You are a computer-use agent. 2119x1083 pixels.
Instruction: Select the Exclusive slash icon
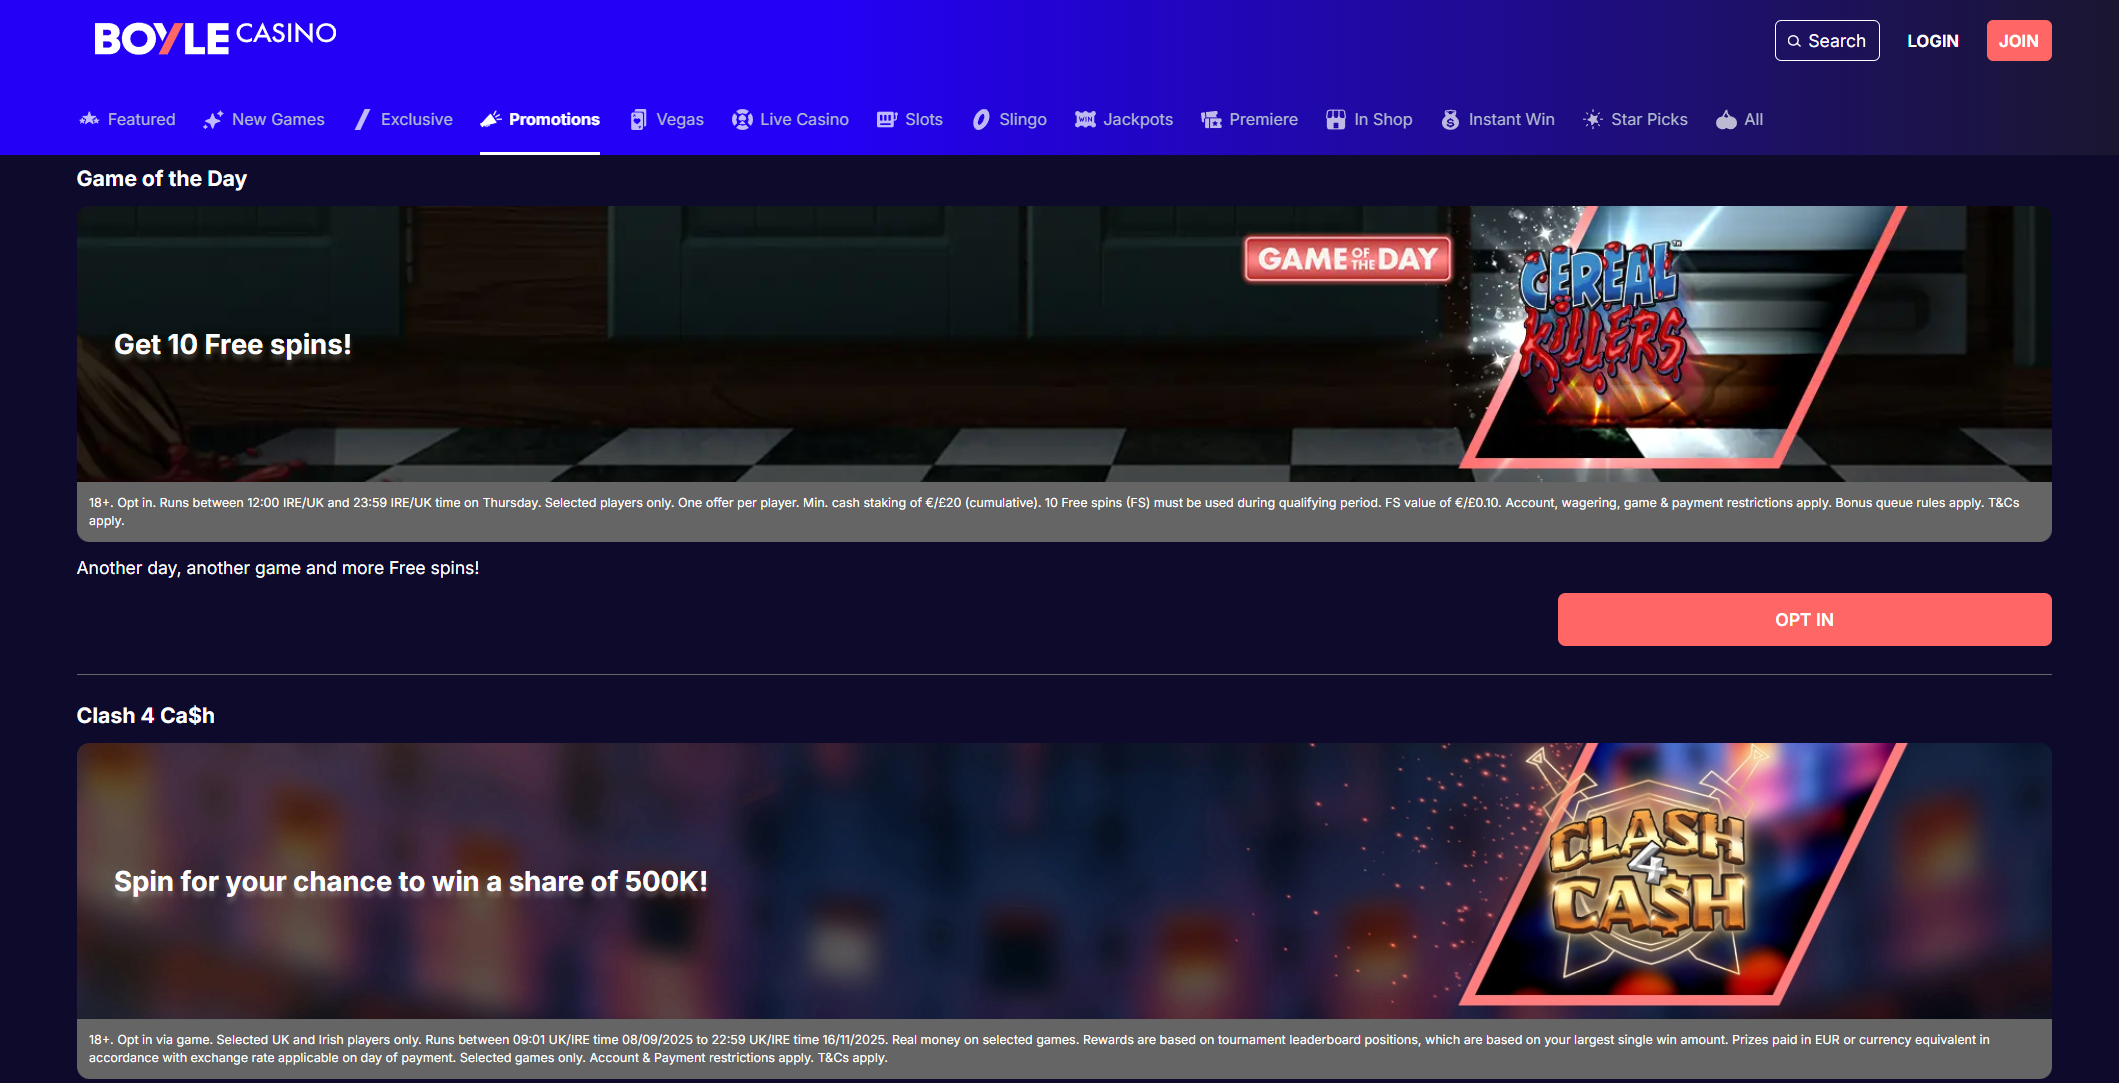click(362, 120)
